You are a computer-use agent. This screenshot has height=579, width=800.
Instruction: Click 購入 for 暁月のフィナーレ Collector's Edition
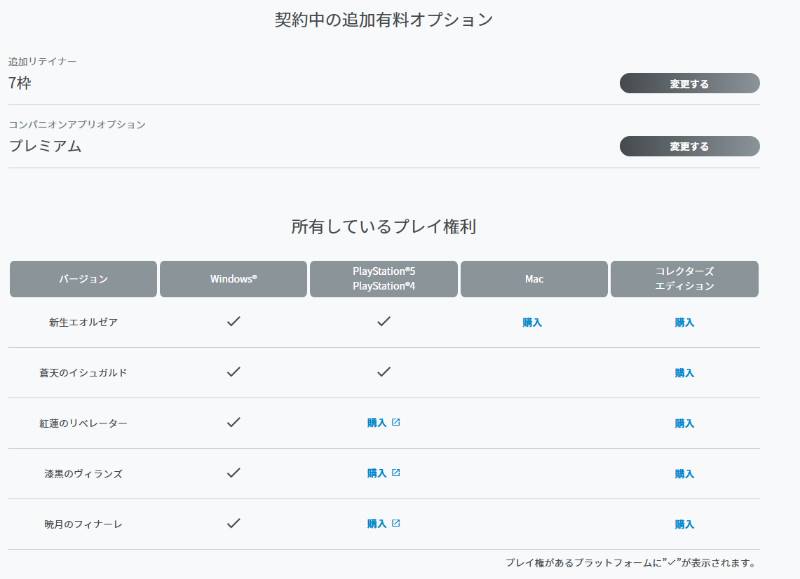click(x=684, y=524)
